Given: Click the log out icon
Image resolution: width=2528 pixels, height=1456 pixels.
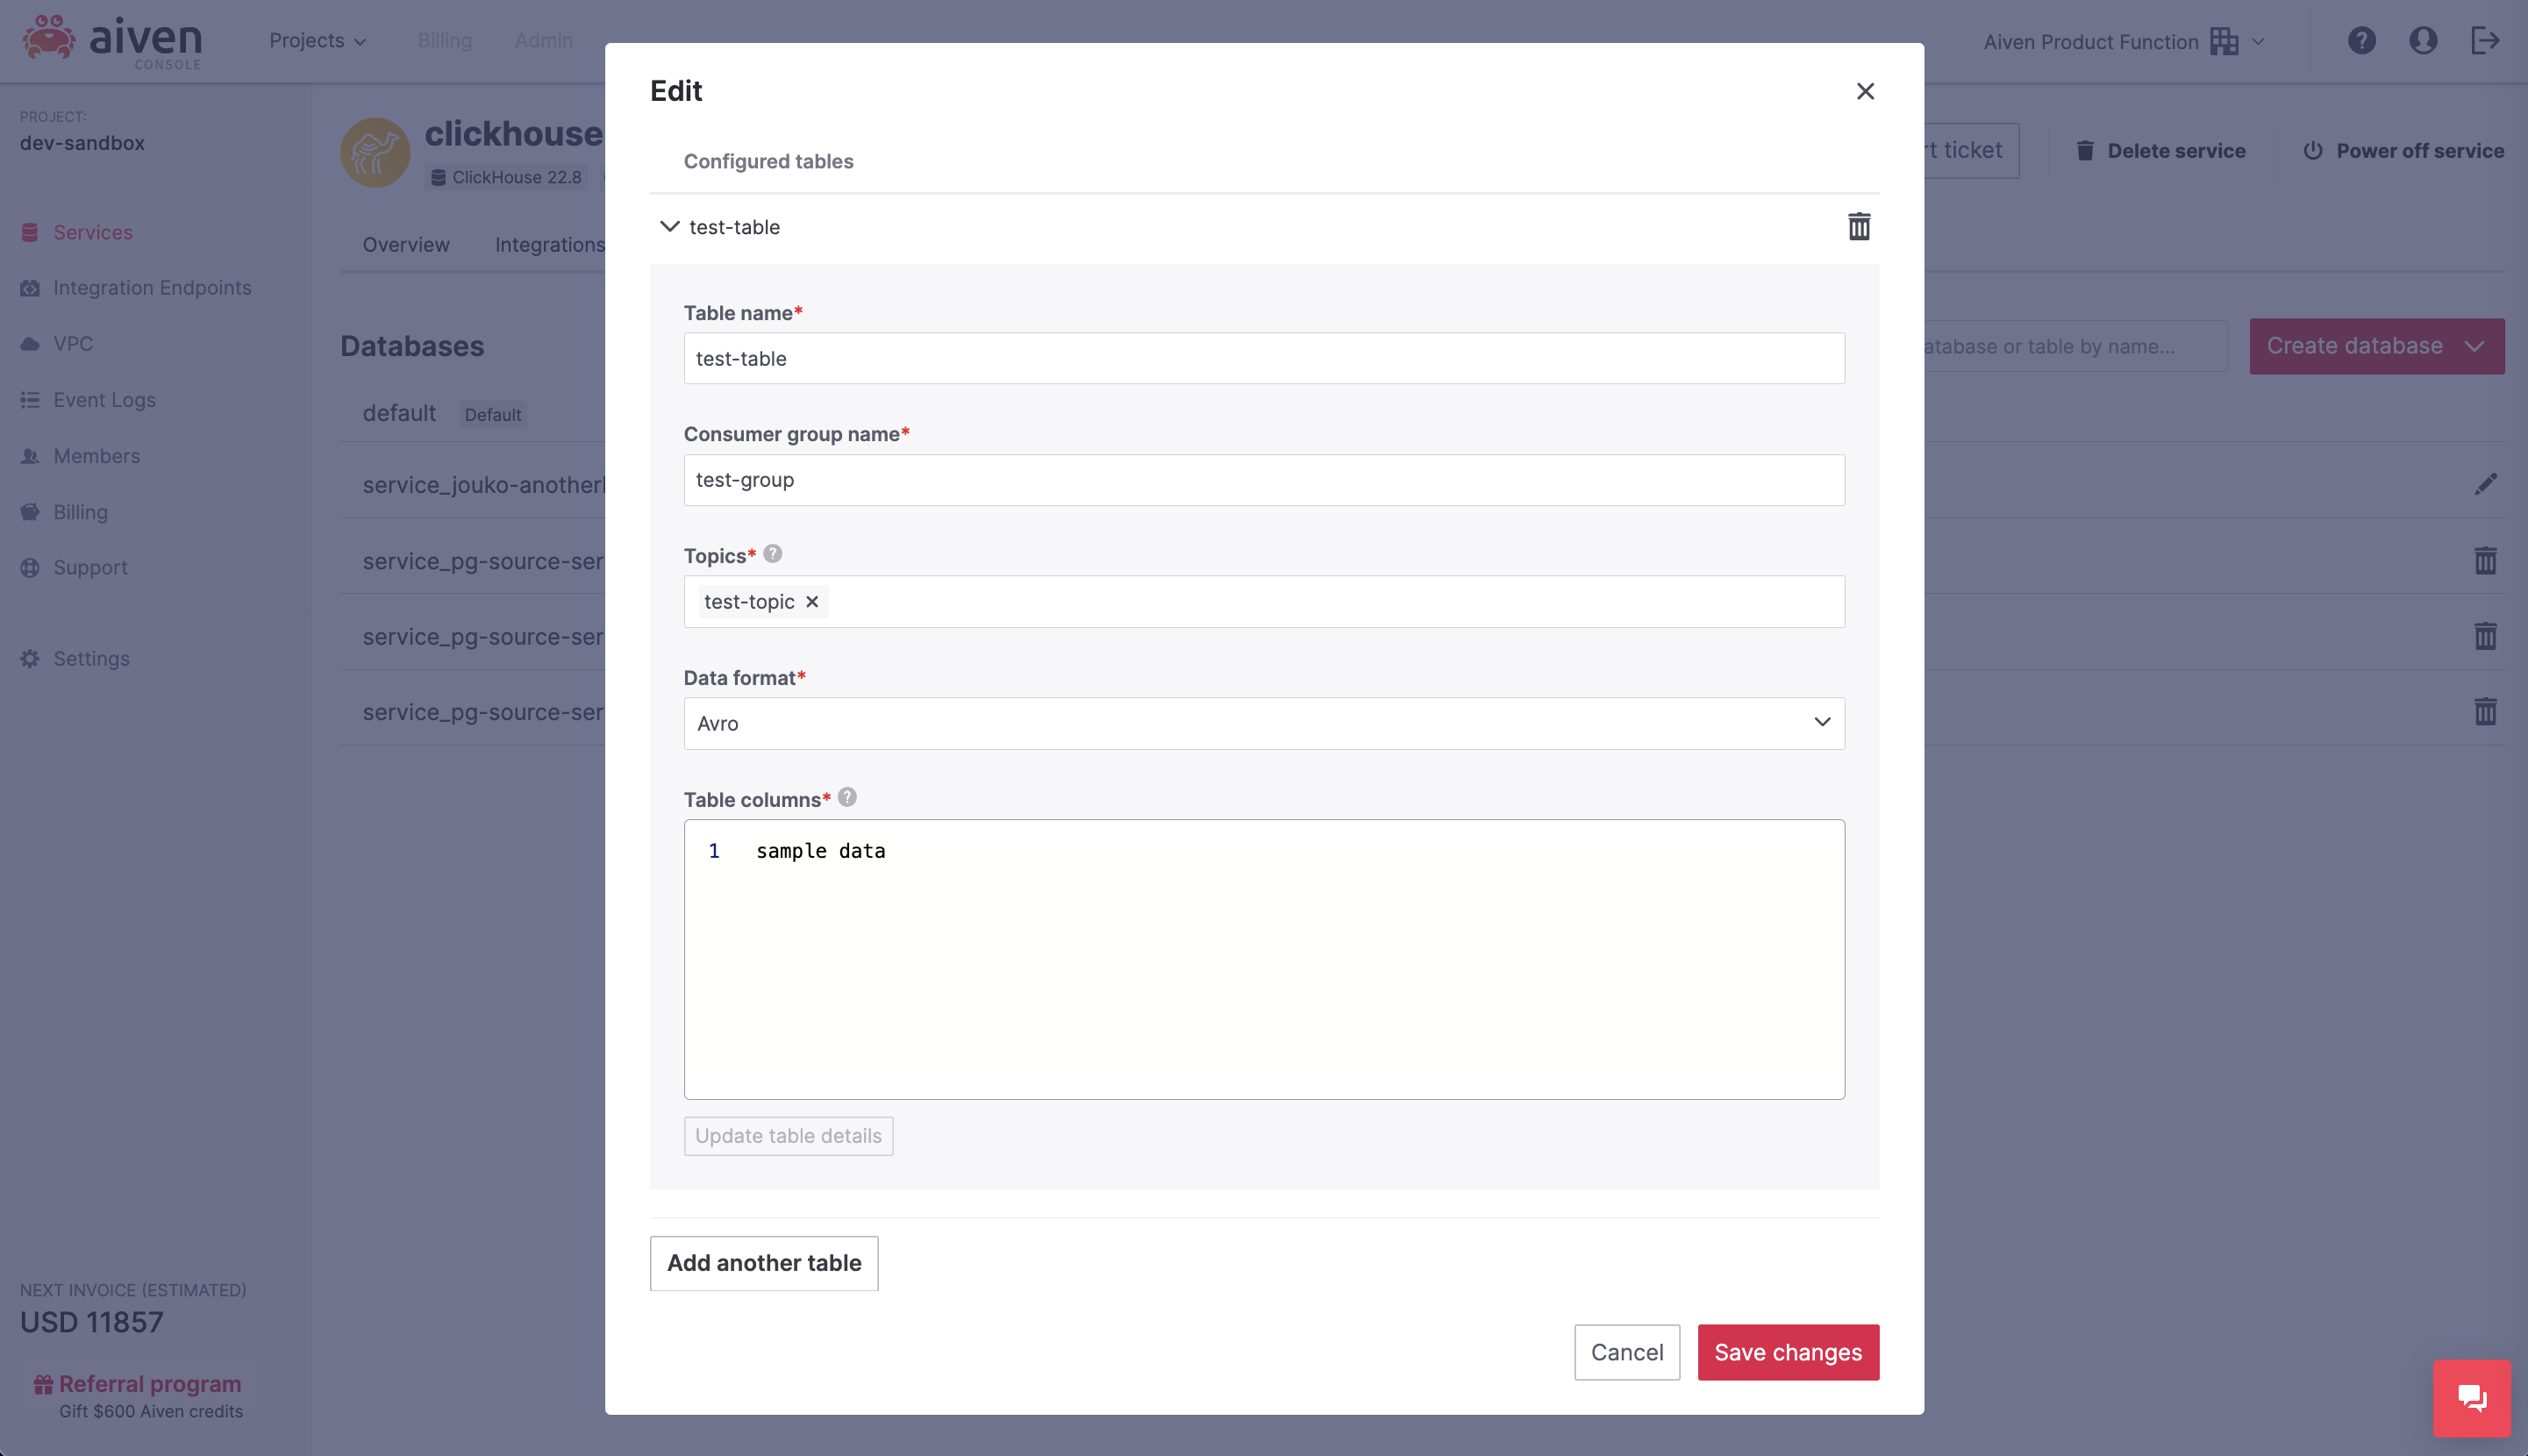Looking at the screenshot, I should tap(2484, 41).
